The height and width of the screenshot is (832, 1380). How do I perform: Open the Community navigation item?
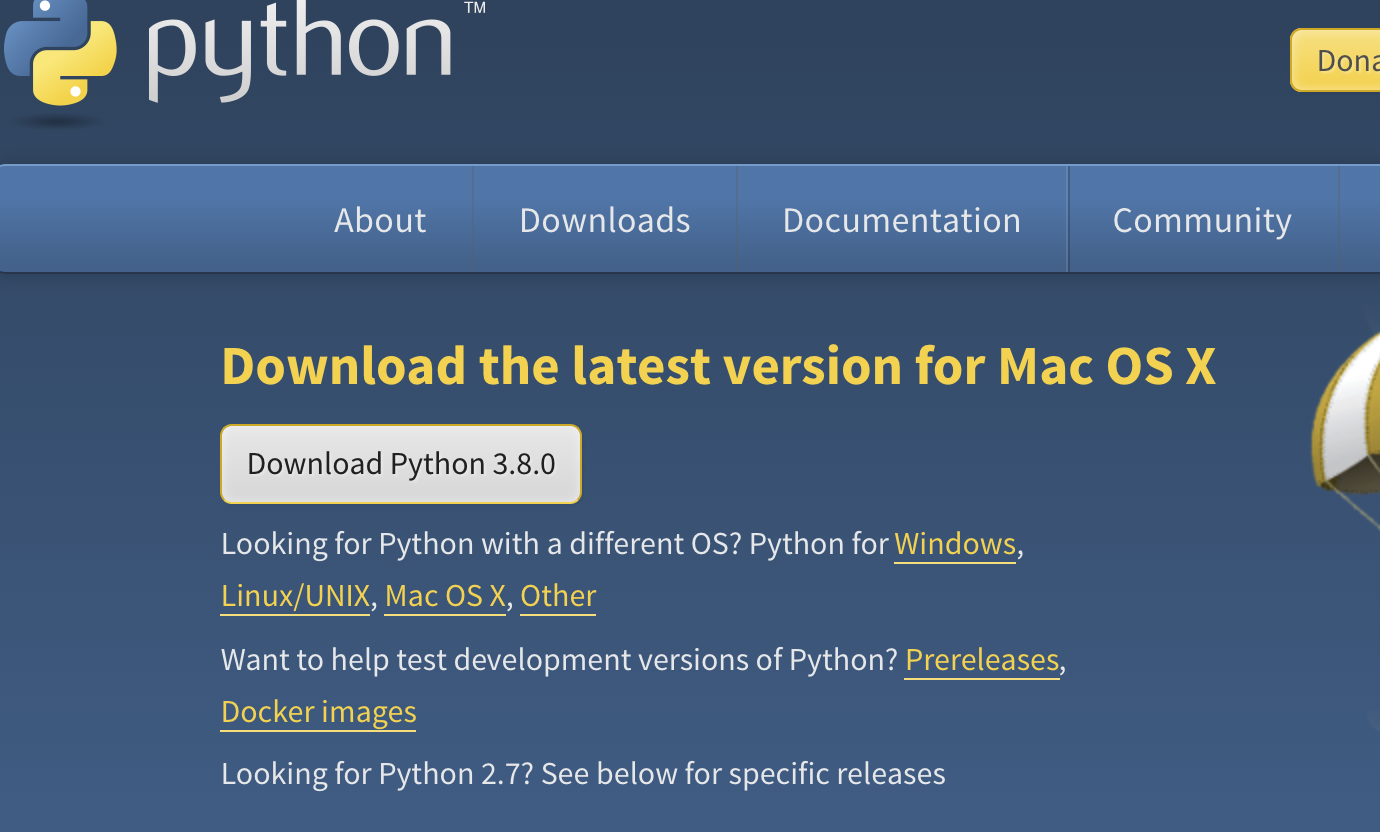click(1202, 220)
